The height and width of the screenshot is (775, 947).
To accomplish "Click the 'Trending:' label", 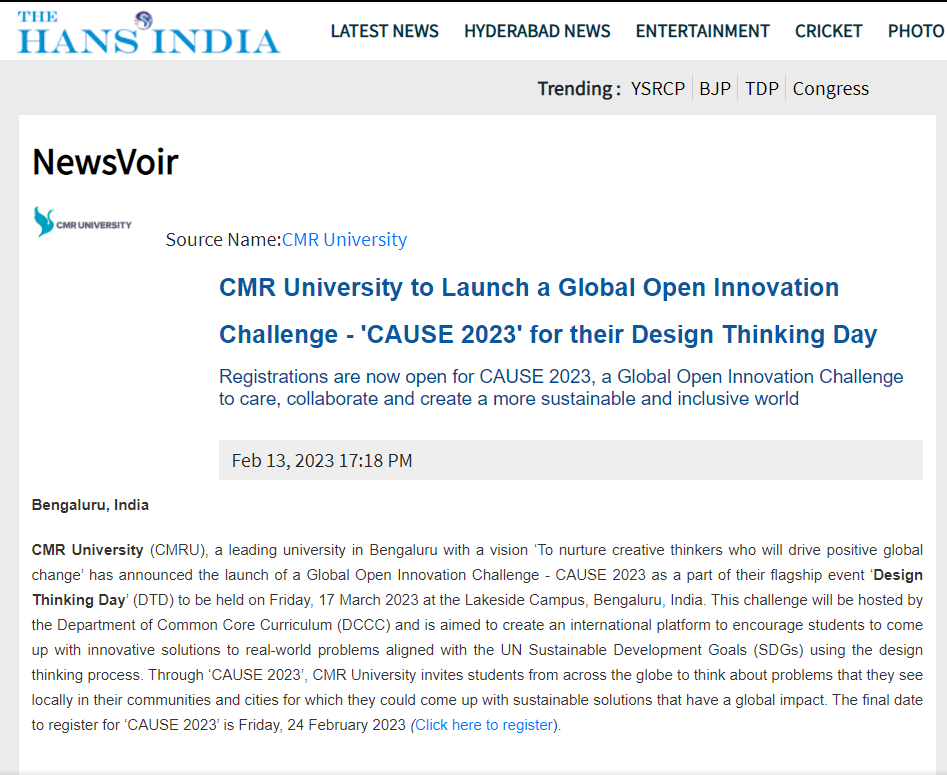I will (579, 89).
